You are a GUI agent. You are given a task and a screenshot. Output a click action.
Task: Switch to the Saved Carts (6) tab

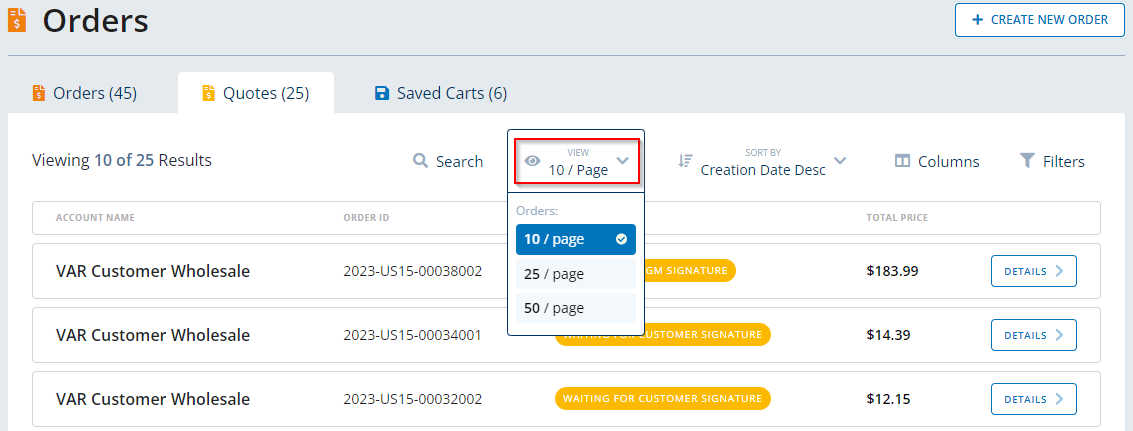441,93
